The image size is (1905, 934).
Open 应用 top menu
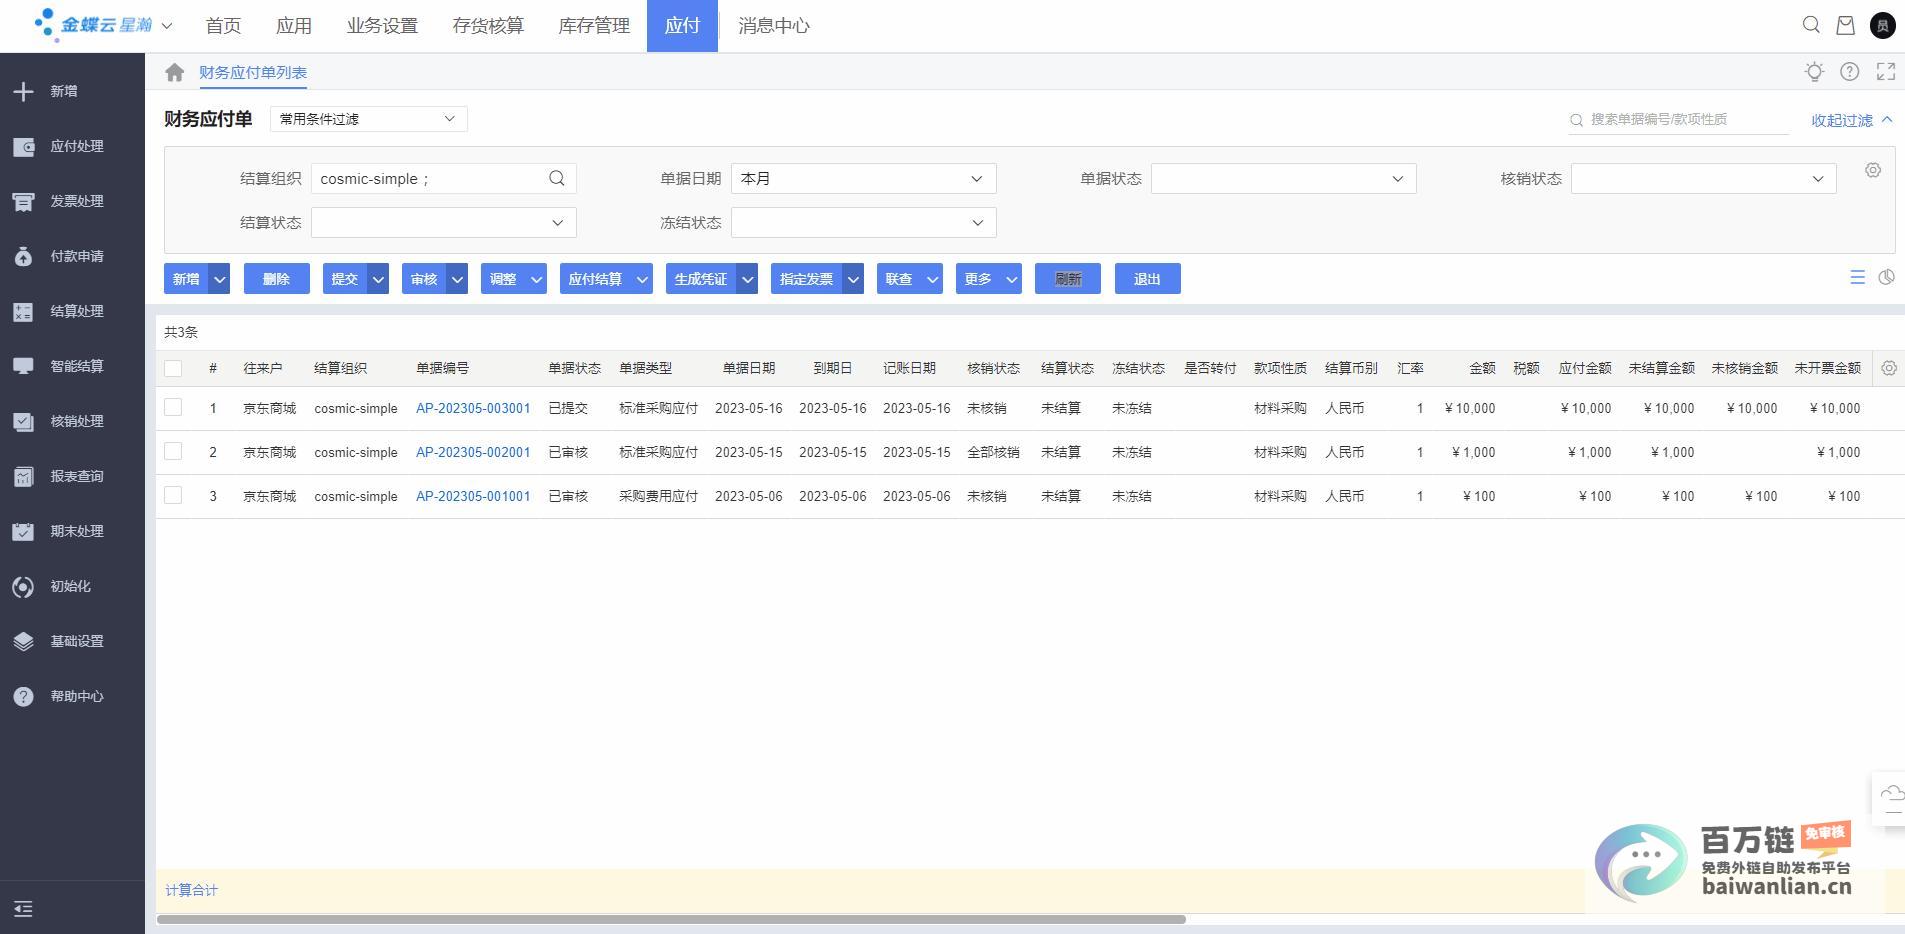[294, 26]
